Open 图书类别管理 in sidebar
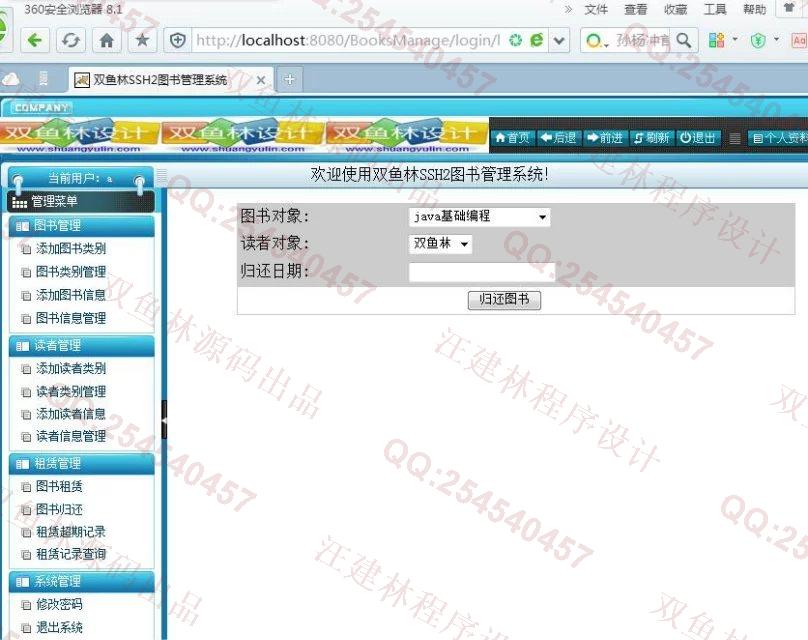 pos(71,272)
